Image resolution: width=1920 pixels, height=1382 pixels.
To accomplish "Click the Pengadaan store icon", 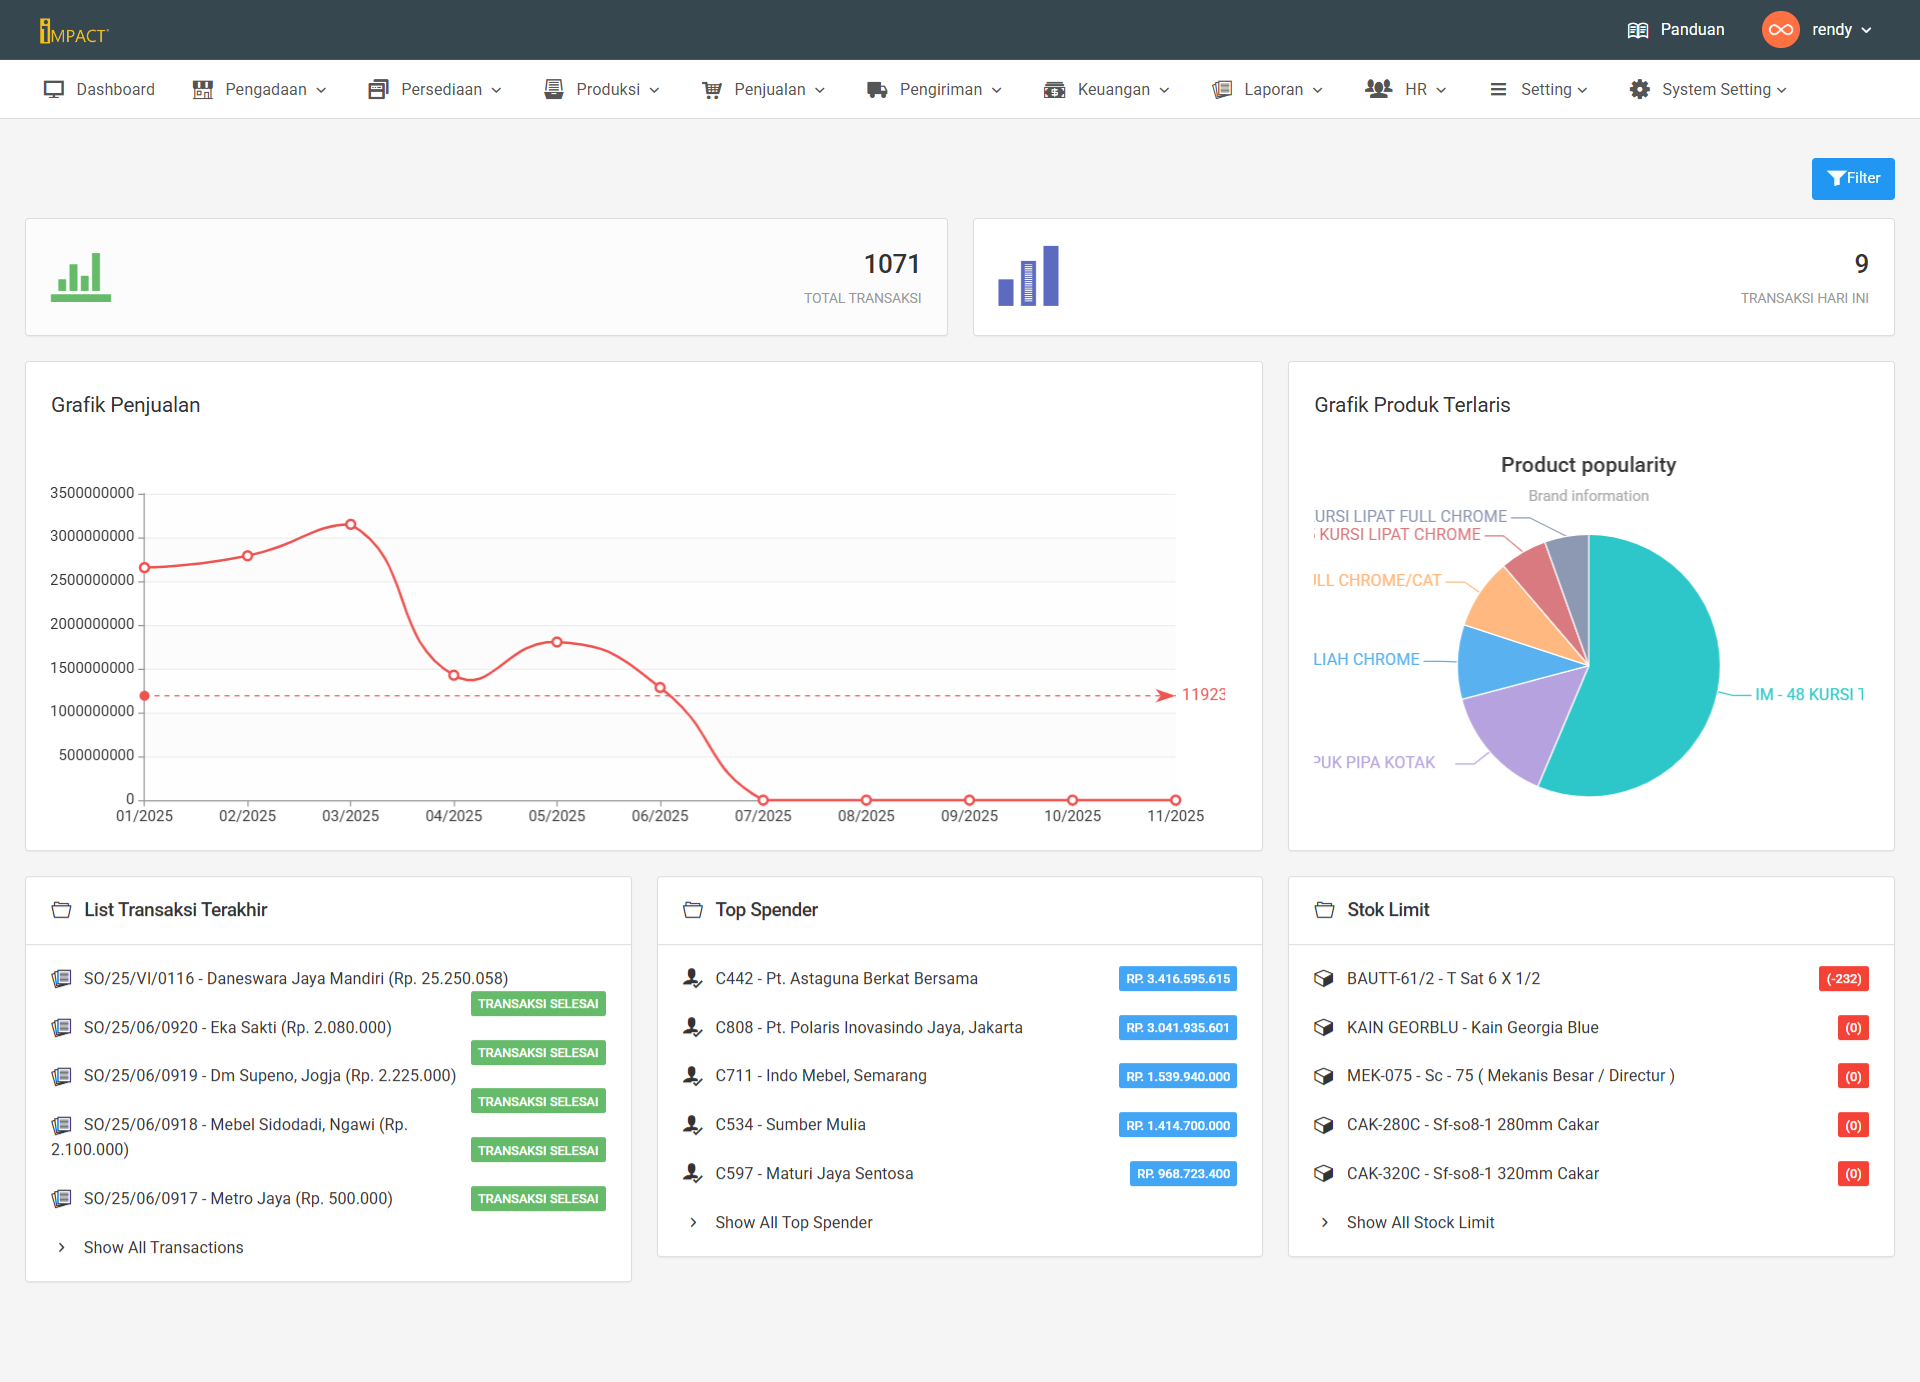I will (x=203, y=90).
